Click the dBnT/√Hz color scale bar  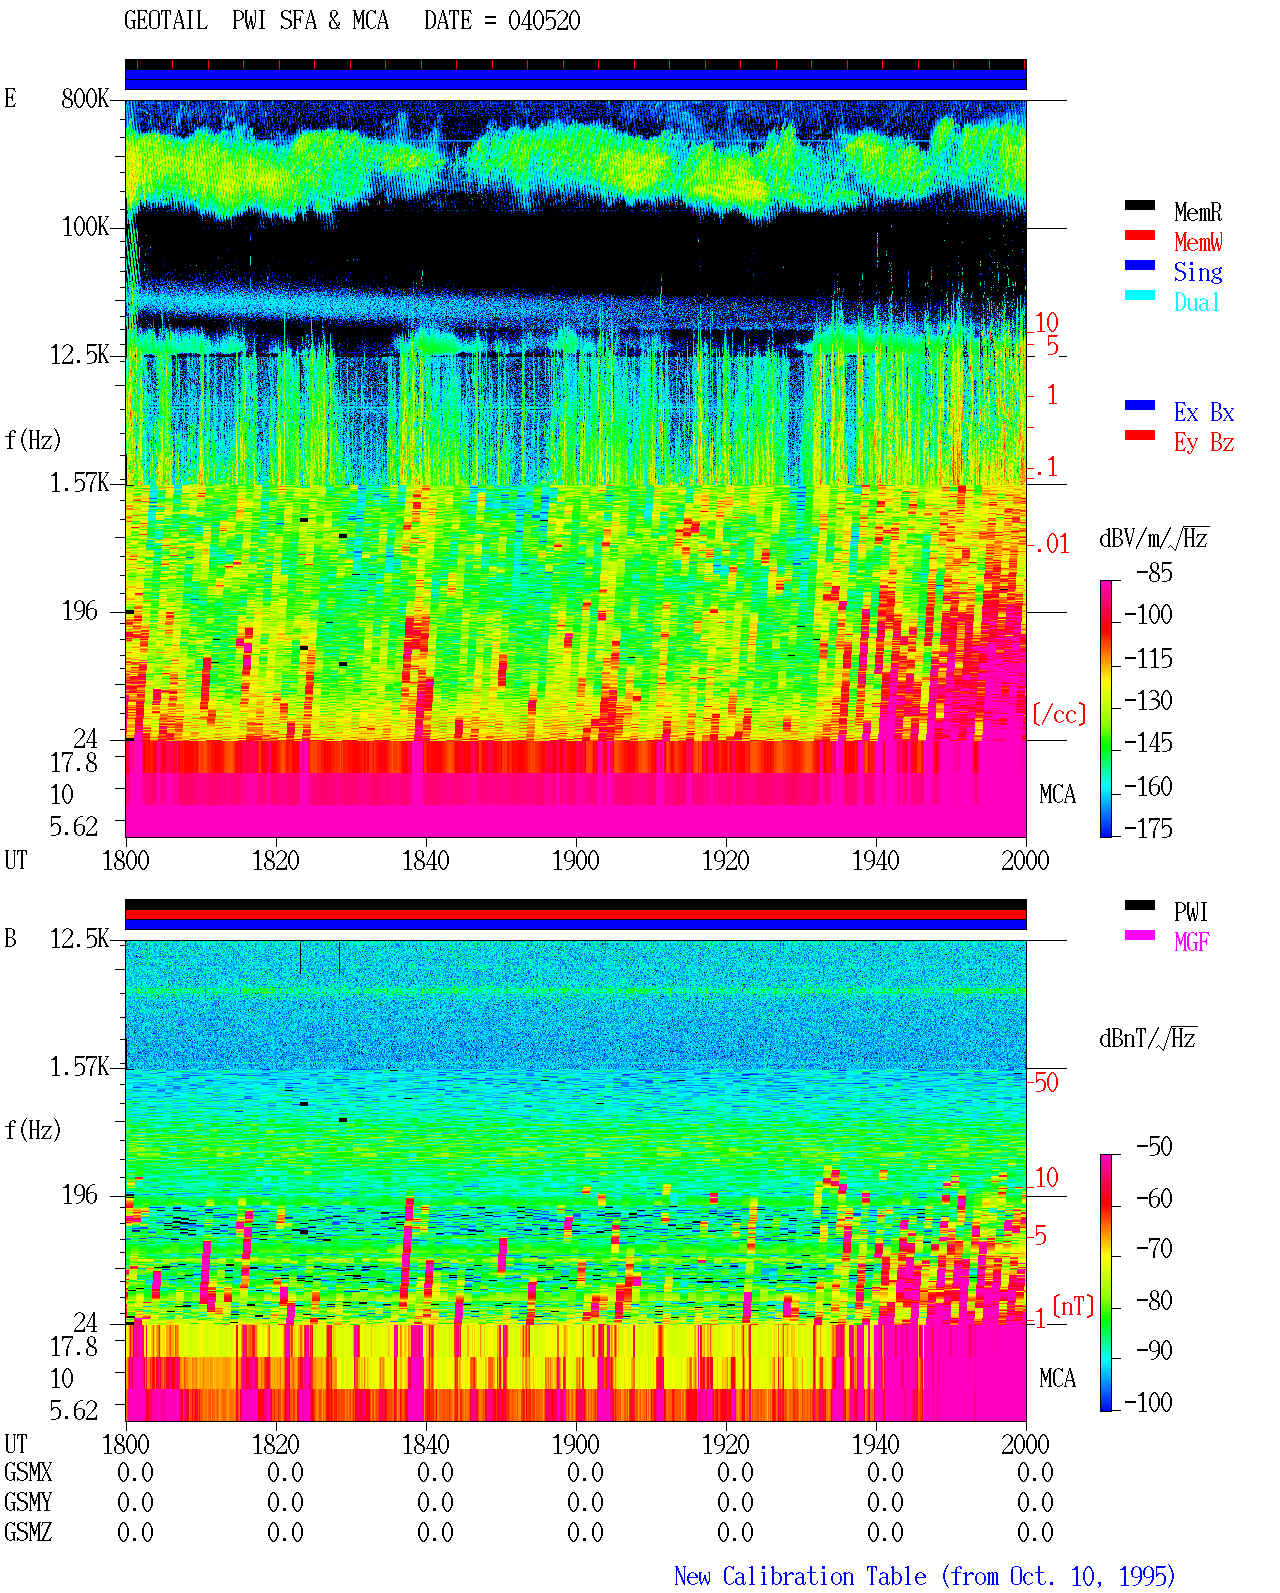pyautogui.click(x=1106, y=1282)
